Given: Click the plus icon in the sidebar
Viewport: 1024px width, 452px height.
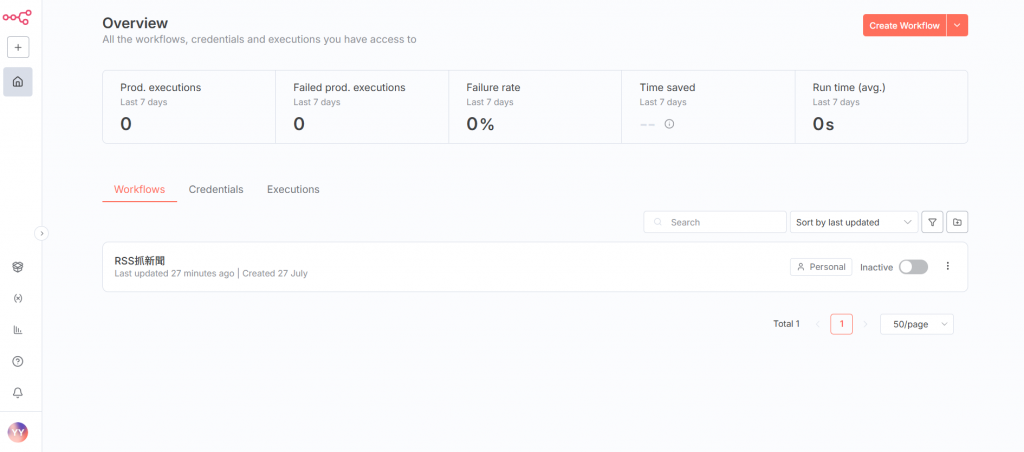Looking at the screenshot, I should (x=18, y=47).
